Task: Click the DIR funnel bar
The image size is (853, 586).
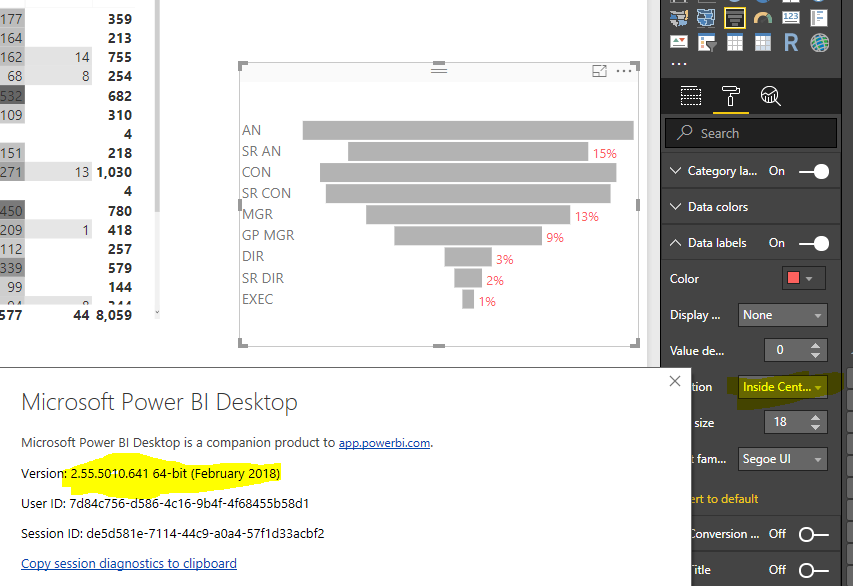Action: tap(468, 257)
